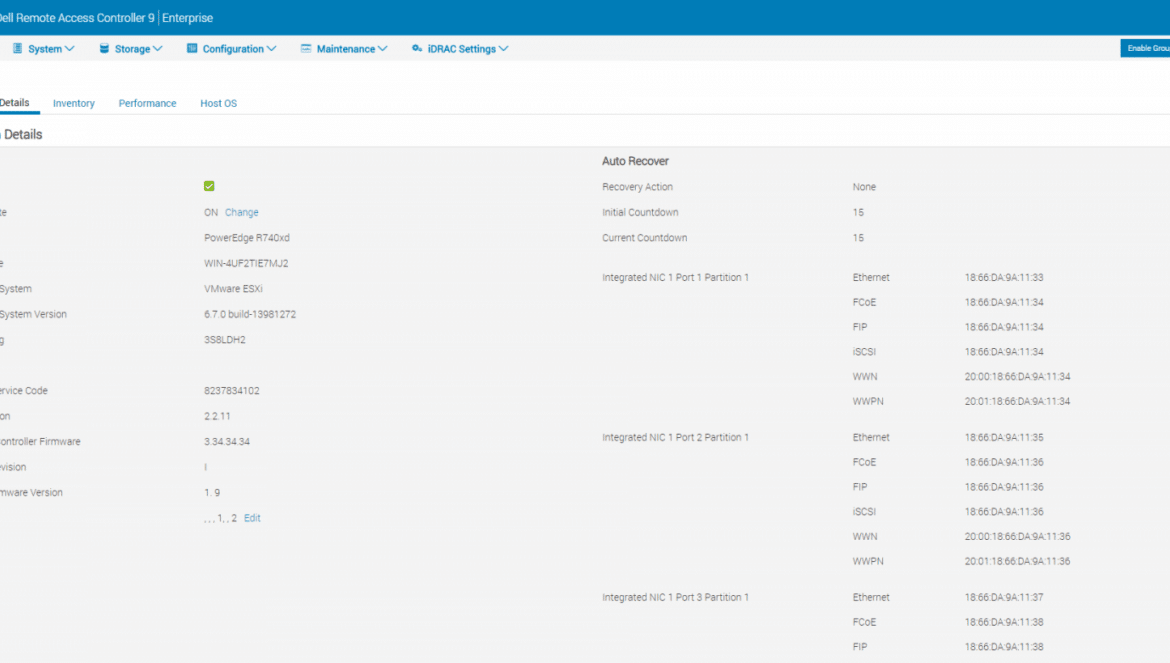Click Integrated NIC 1 Port 3 Partition 1
Image resolution: width=1170 pixels, height=663 pixels.
tap(675, 597)
